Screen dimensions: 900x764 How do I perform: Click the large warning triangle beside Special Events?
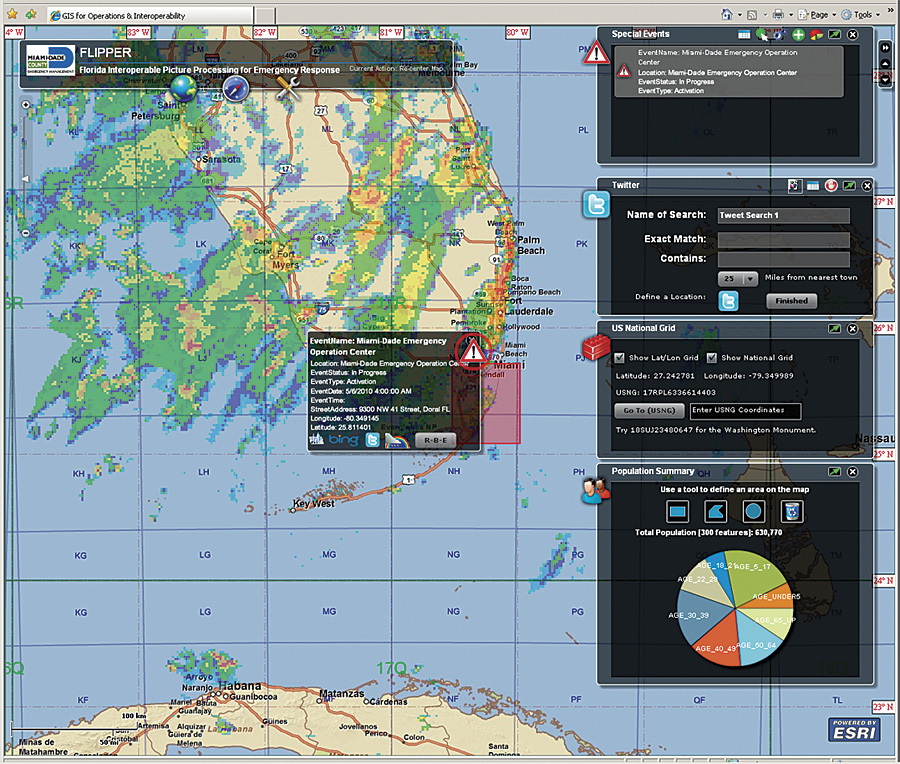click(596, 53)
